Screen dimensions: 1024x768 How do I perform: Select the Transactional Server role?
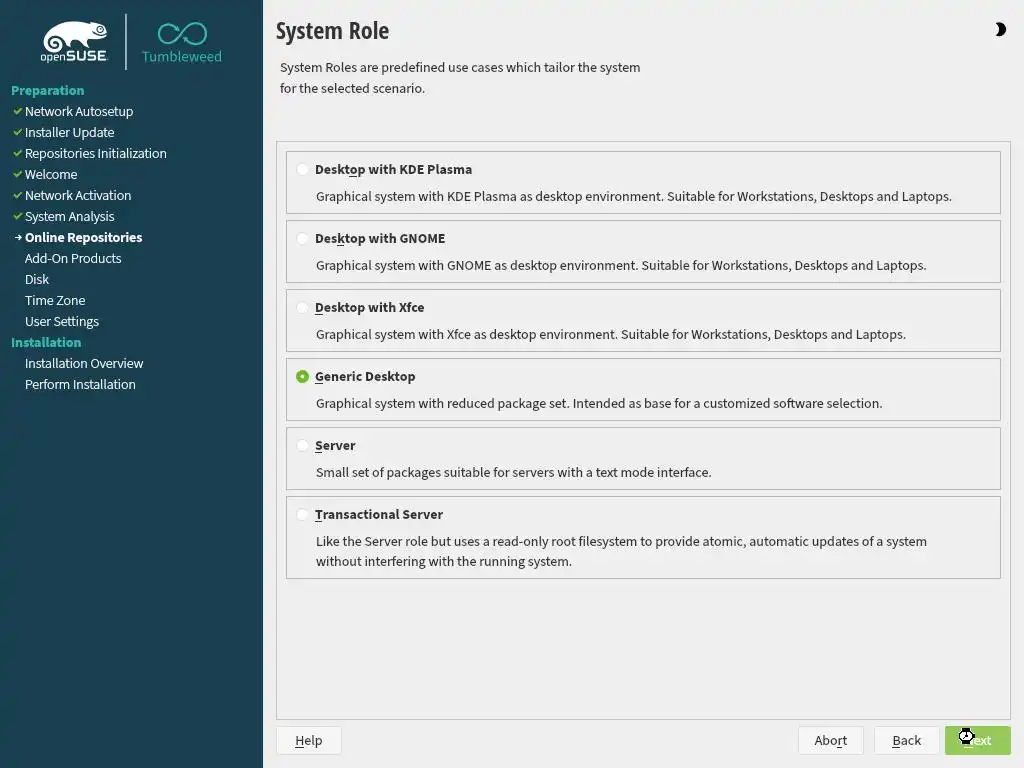tap(303, 515)
